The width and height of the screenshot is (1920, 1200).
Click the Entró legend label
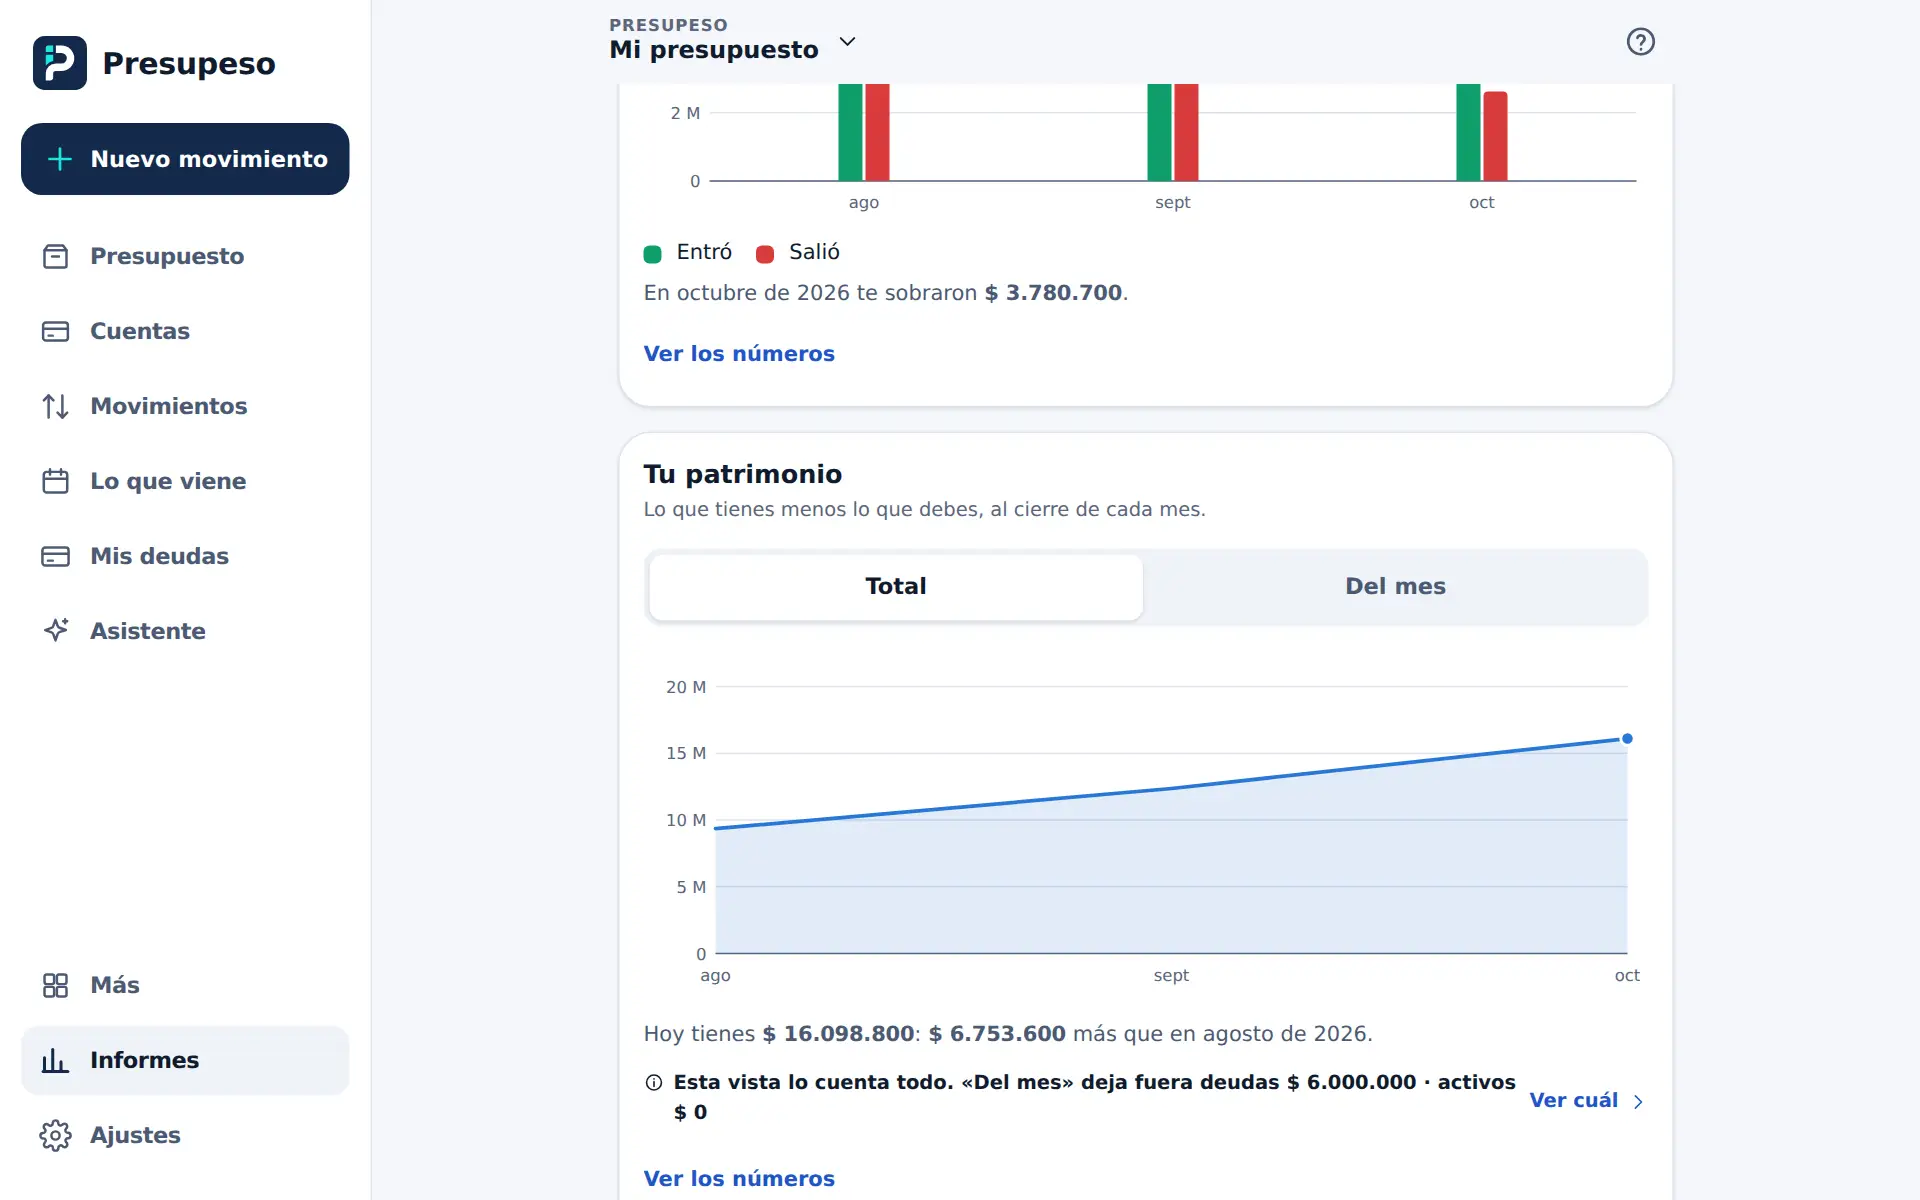click(704, 252)
